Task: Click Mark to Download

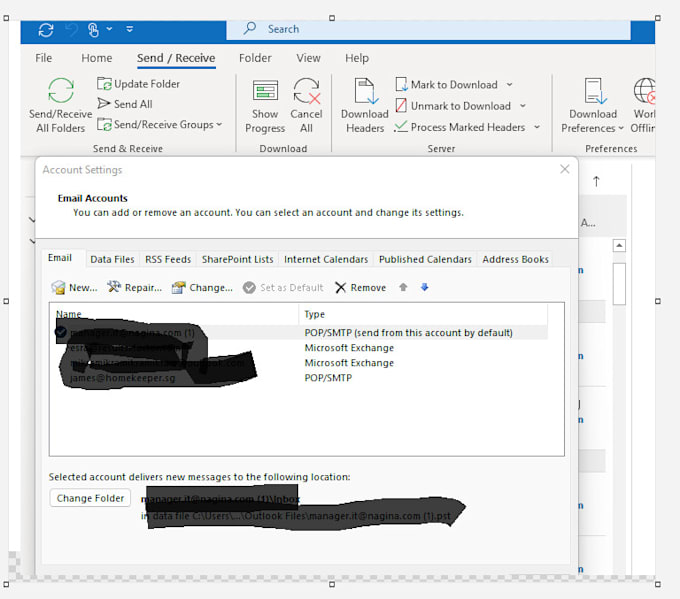Action: point(447,85)
